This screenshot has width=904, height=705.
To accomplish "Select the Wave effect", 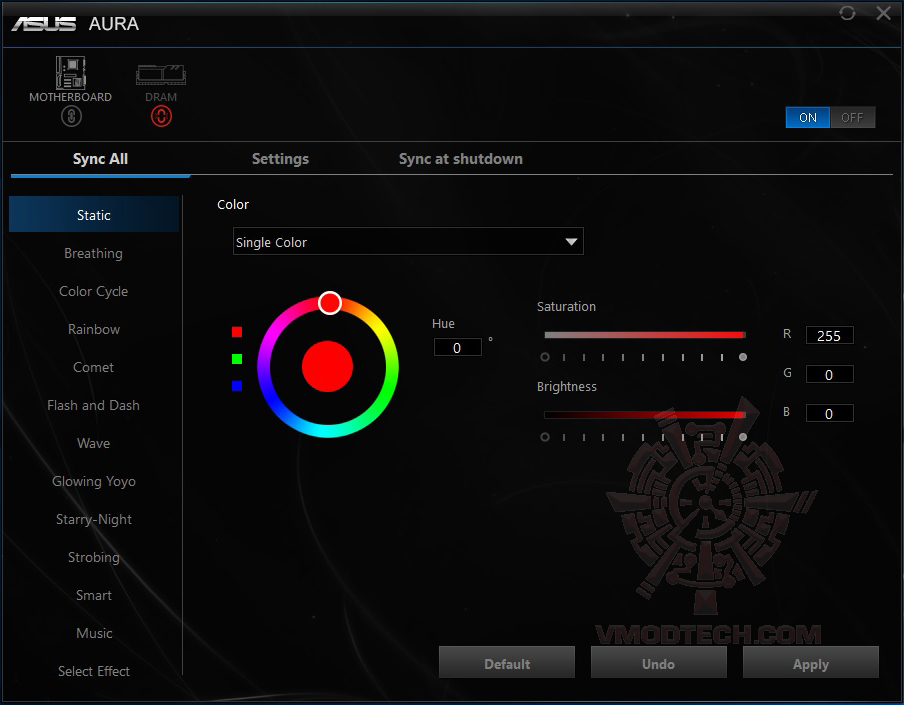I will click(94, 443).
